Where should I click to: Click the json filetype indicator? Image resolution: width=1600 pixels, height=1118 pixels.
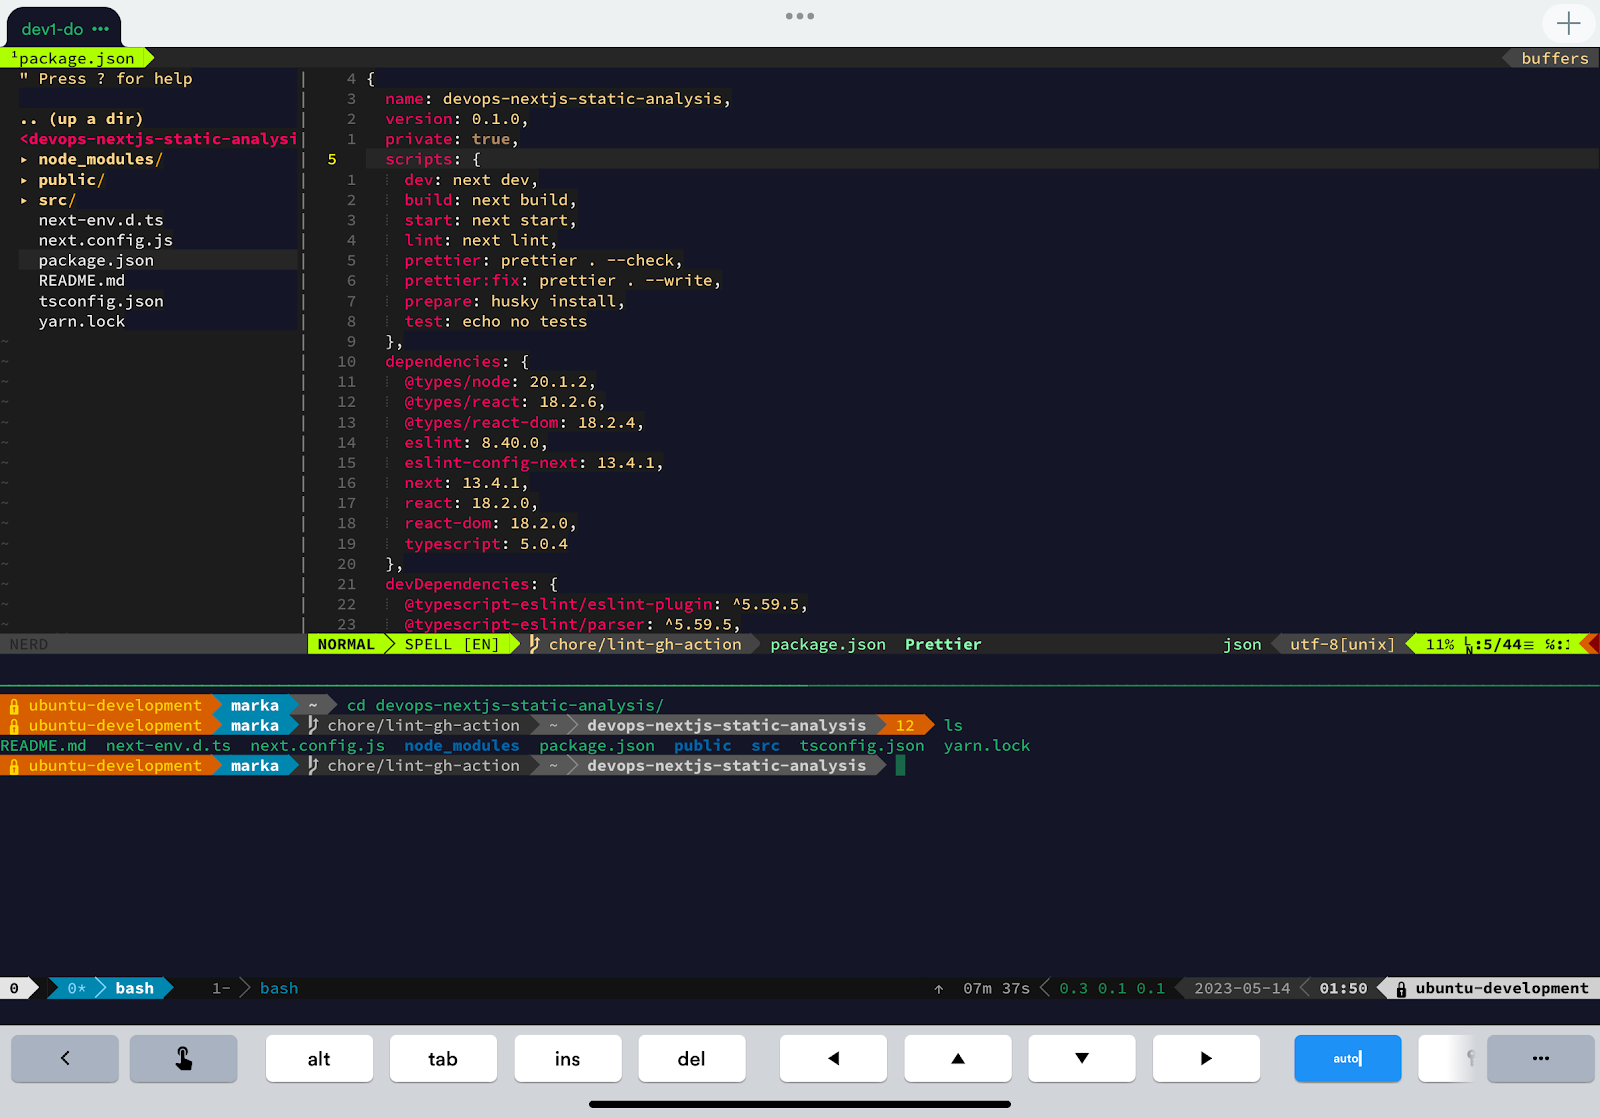point(1242,644)
